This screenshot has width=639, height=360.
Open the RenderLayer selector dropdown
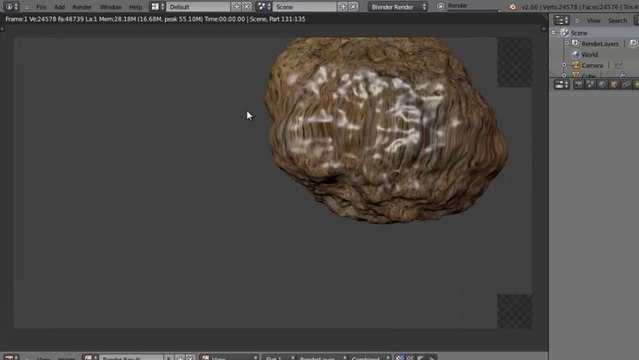[322, 358]
